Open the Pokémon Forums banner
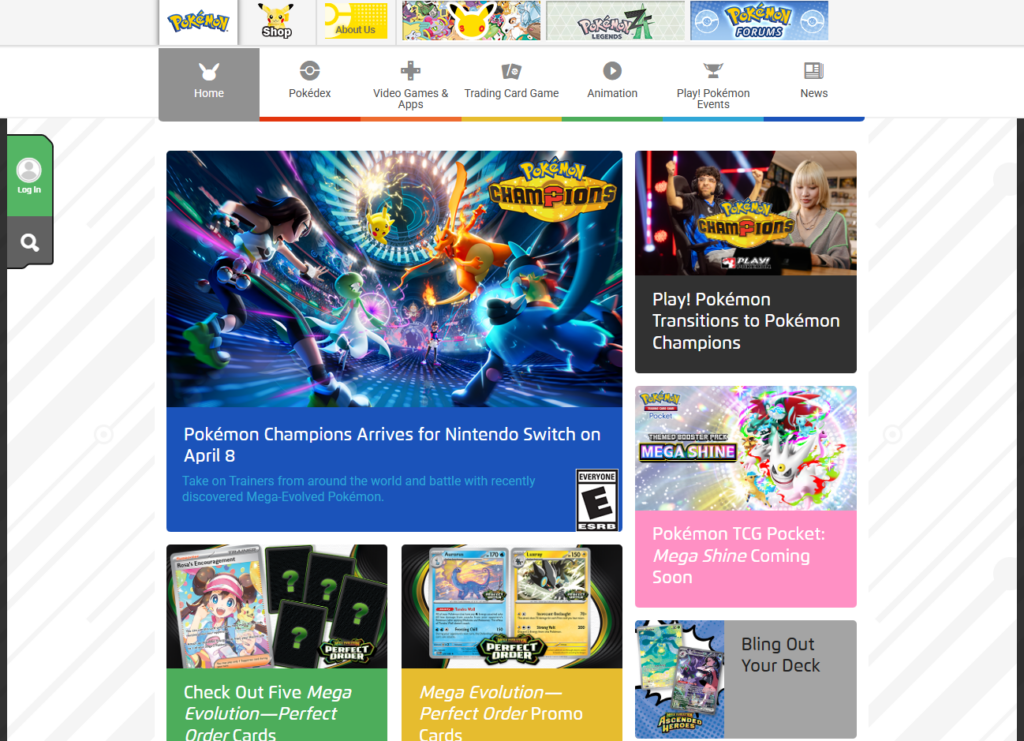The image size is (1024, 741). [x=758, y=21]
